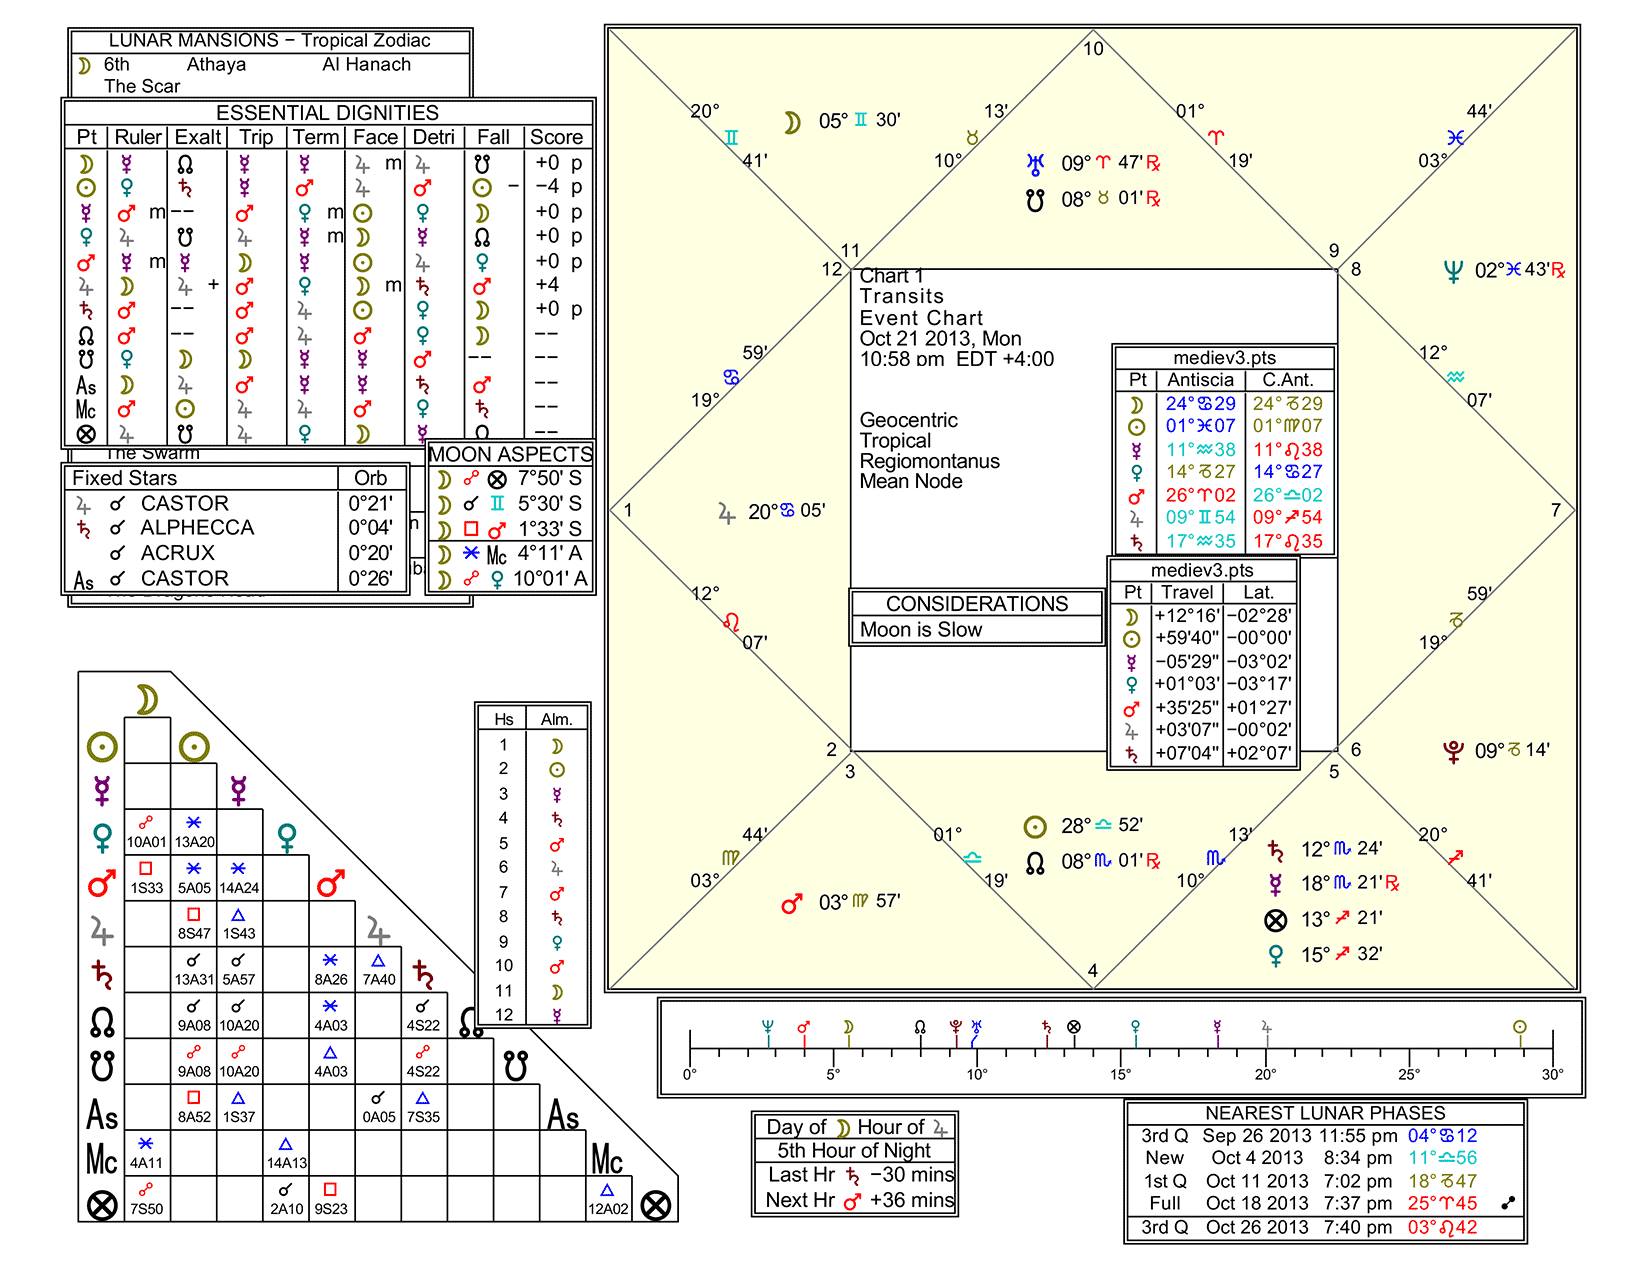
Task: Click the Pluto glyph at 09° Capricorn
Action: pyautogui.click(x=1452, y=751)
